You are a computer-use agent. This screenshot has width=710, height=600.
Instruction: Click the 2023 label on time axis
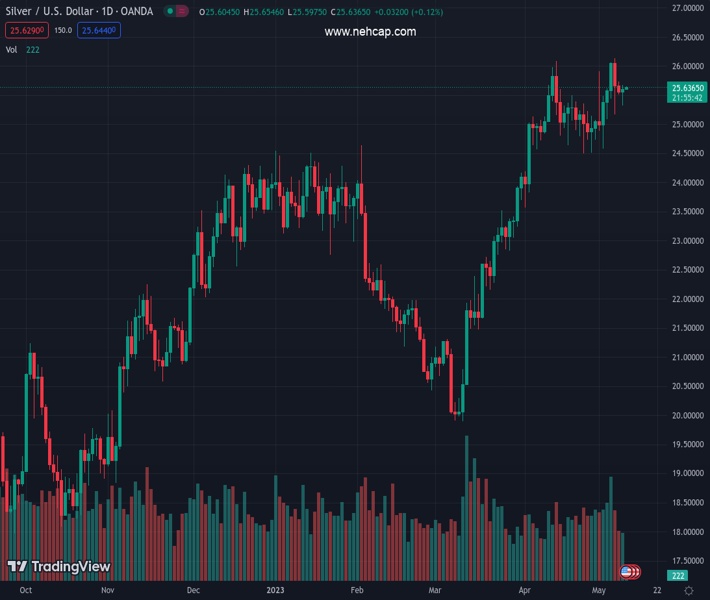(276, 591)
